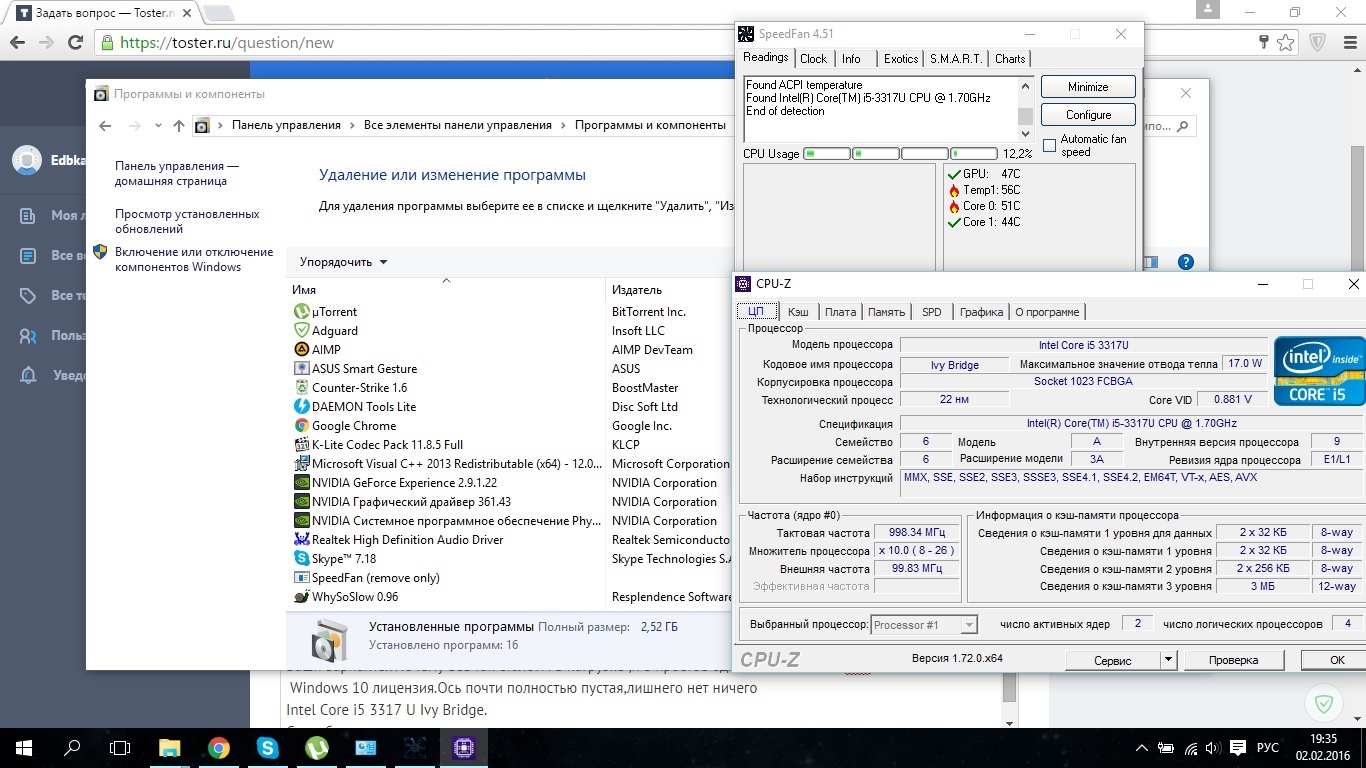The width and height of the screenshot is (1366, 768).
Task: Click the NVIDIA GeForce Experience icon
Action: [x=302, y=483]
